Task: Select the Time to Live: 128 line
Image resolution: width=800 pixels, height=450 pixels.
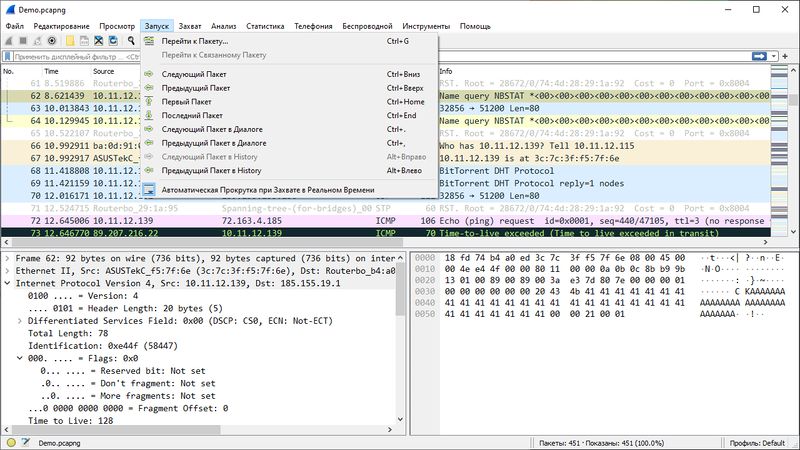Action: coord(70,420)
